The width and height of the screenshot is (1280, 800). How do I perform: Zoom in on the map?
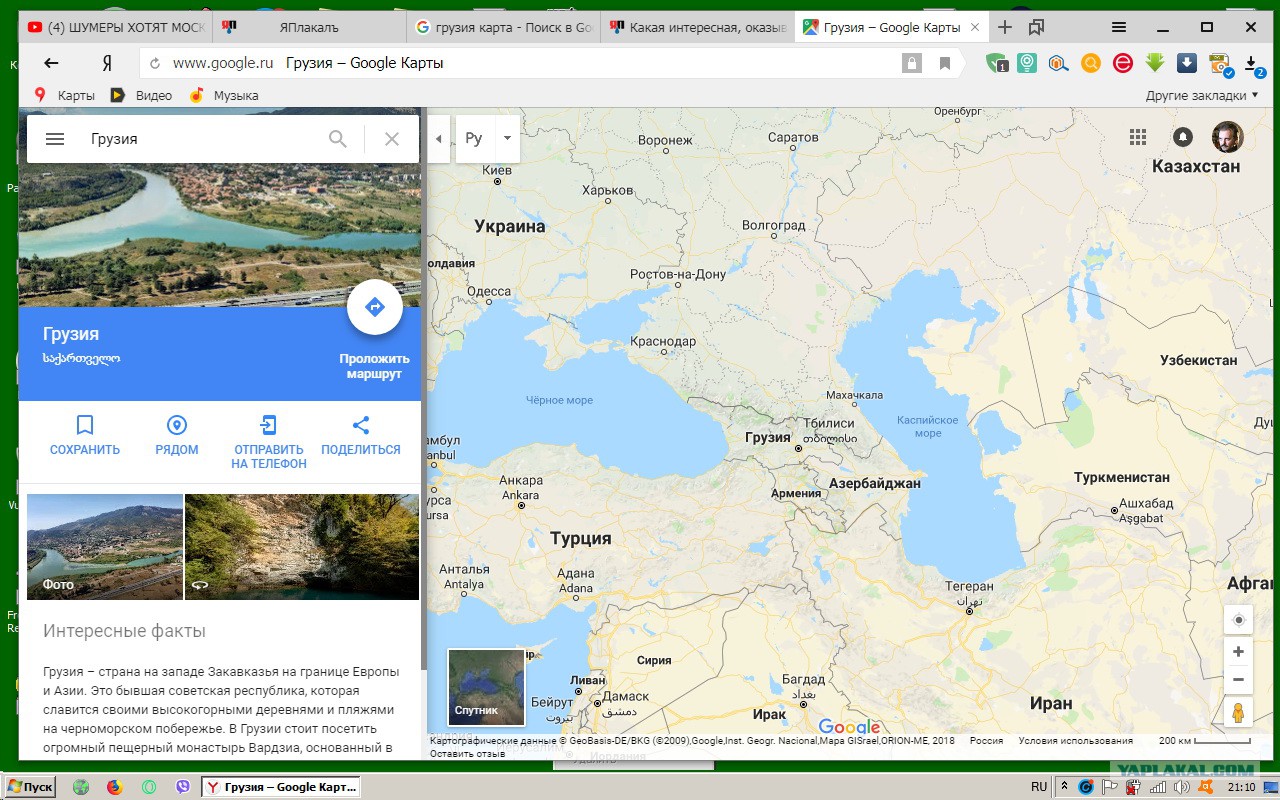[1238, 652]
